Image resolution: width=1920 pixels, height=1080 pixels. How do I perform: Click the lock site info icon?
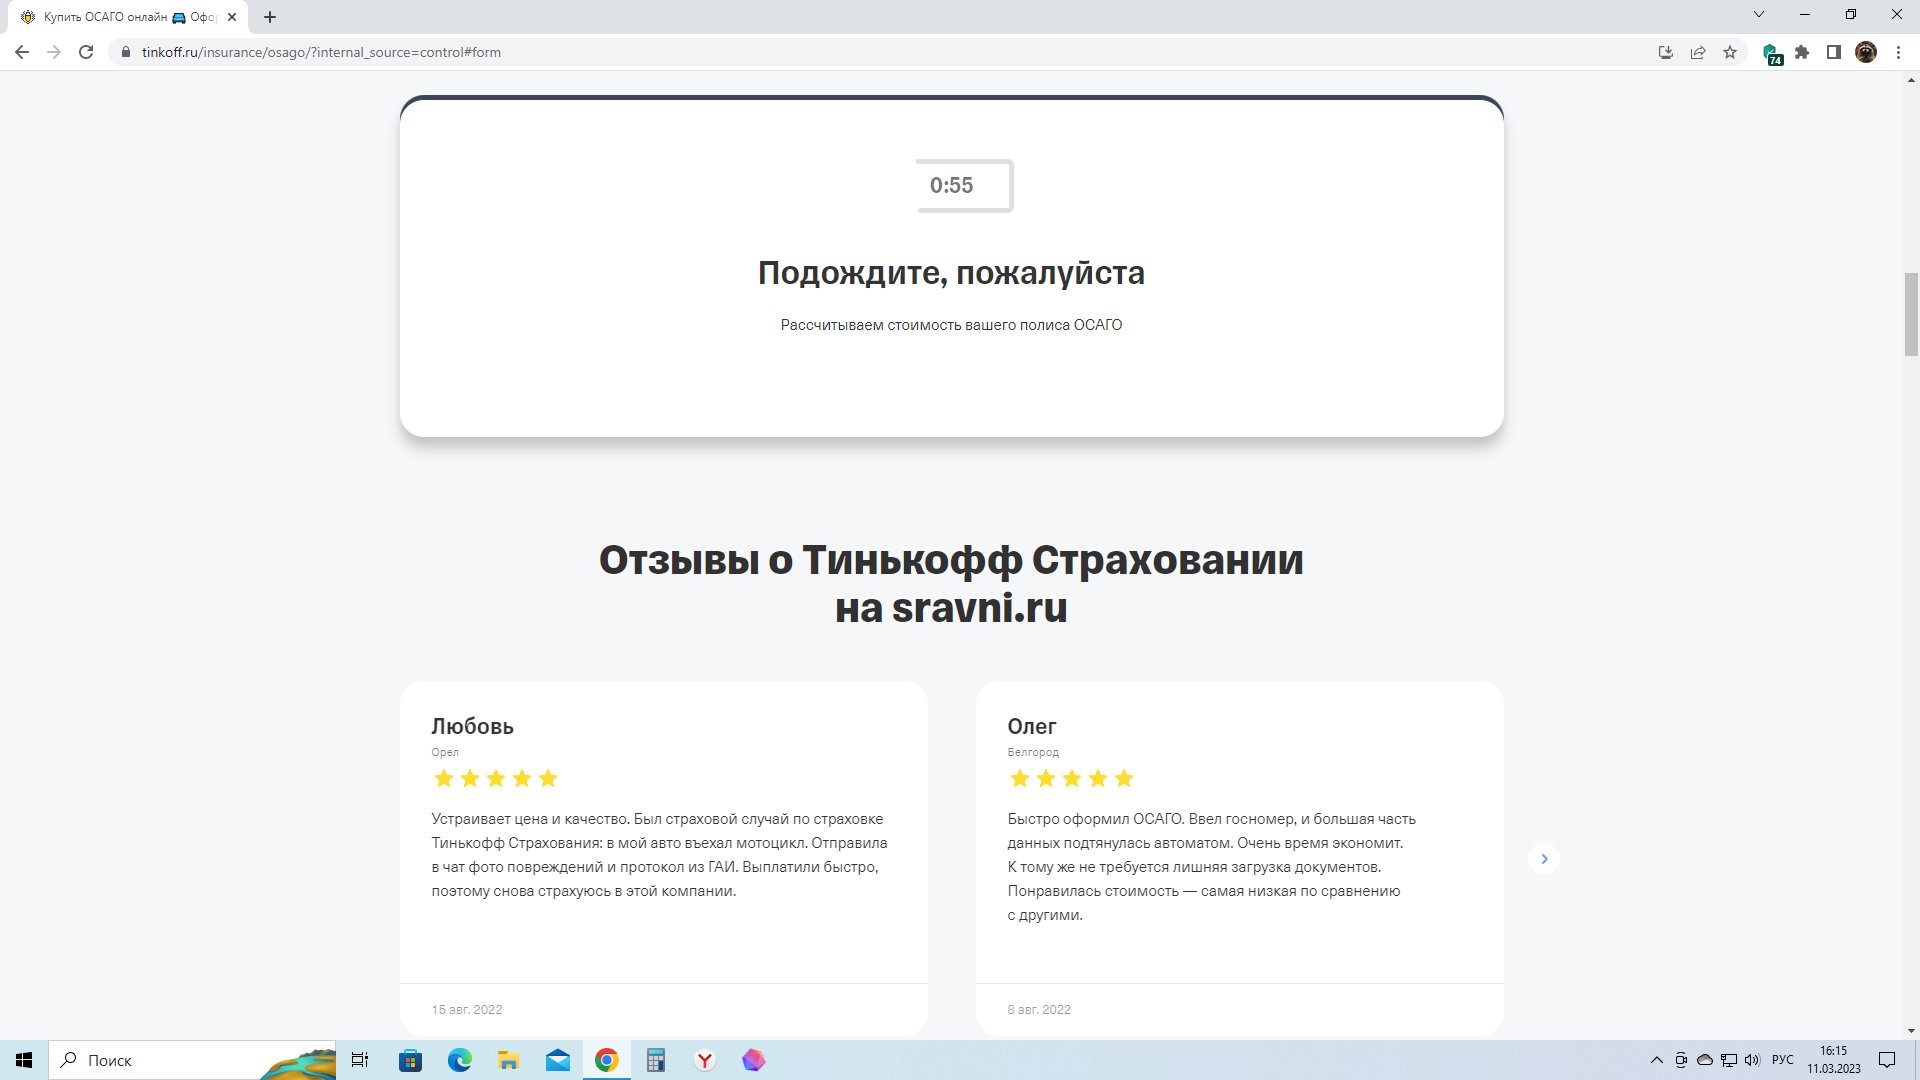click(126, 52)
